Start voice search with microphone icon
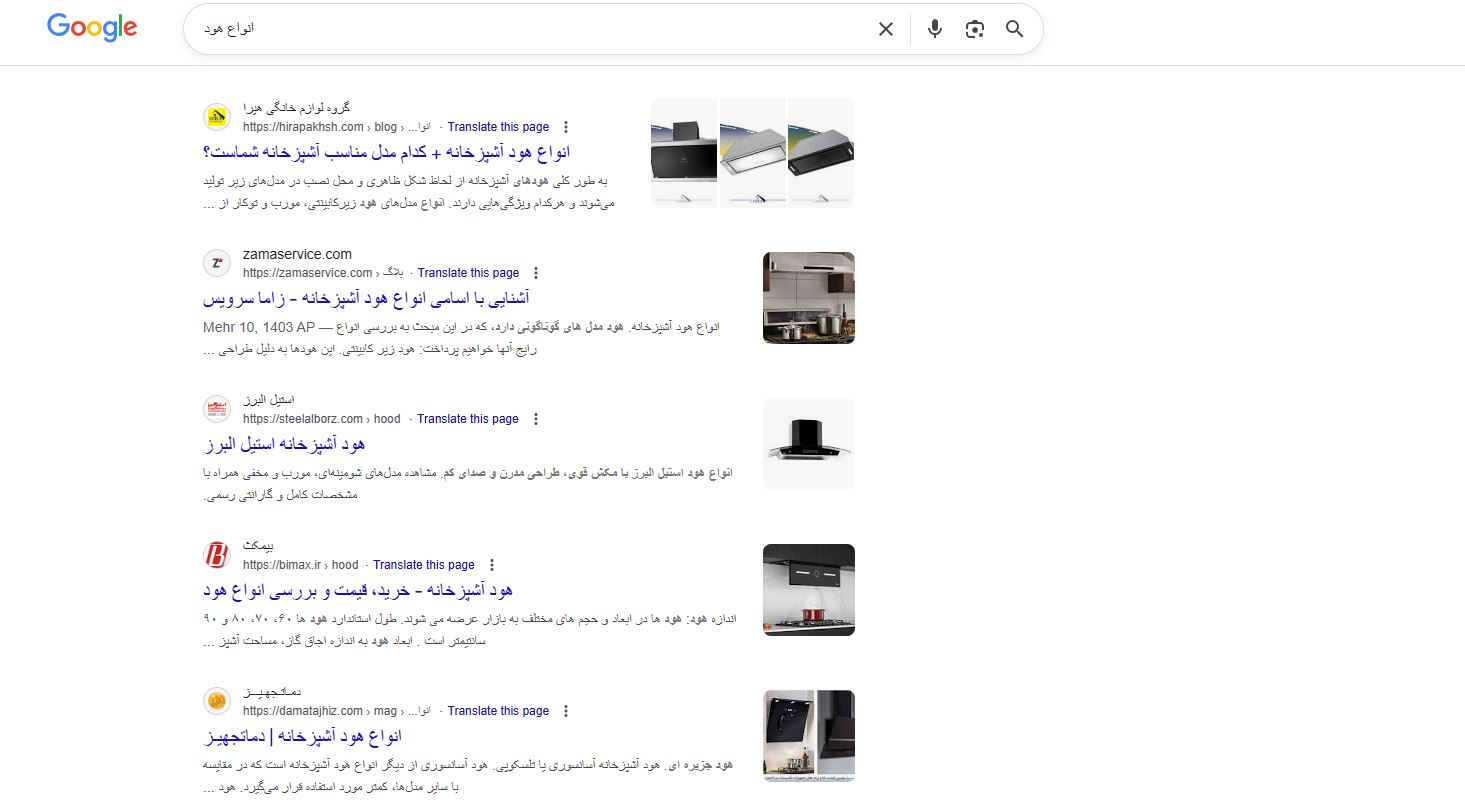The height and width of the screenshot is (811, 1465). [935, 29]
